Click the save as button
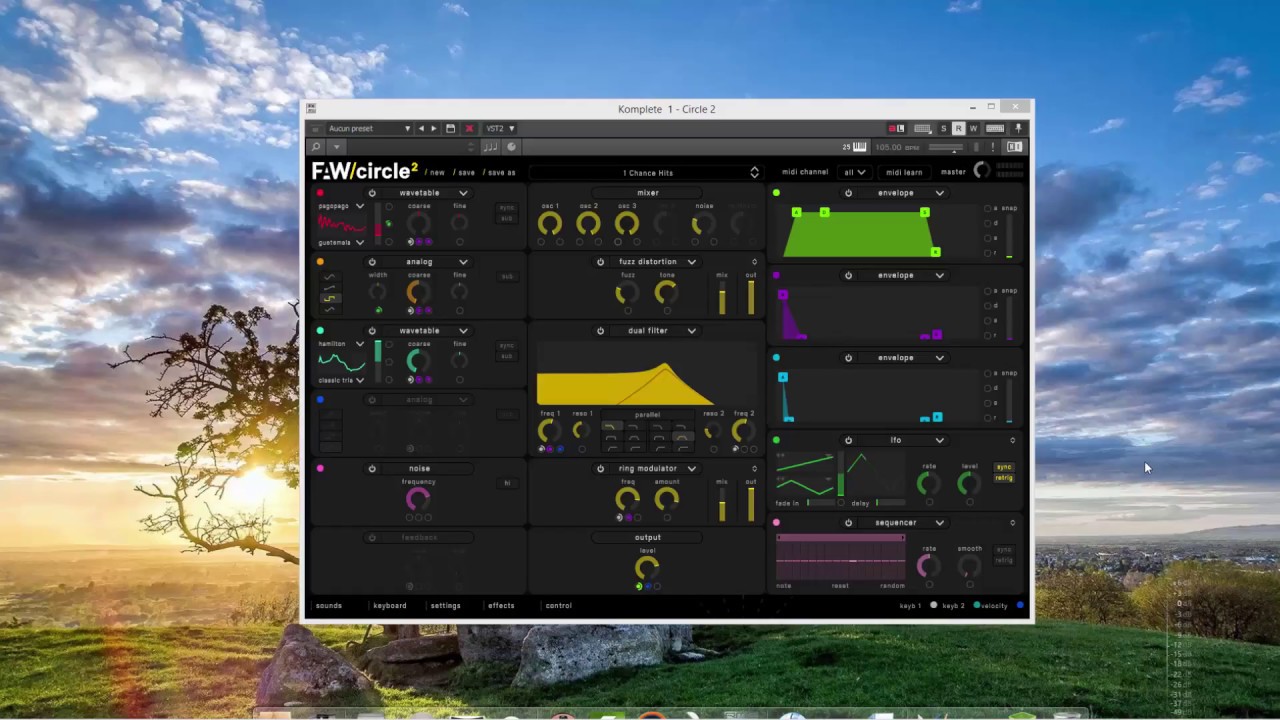 tap(500, 172)
